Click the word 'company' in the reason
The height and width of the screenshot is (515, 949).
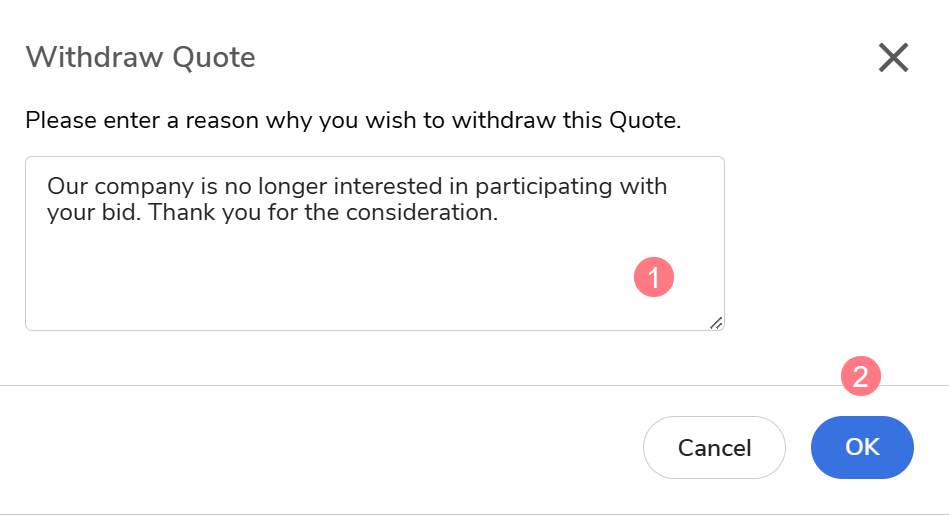(x=143, y=187)
